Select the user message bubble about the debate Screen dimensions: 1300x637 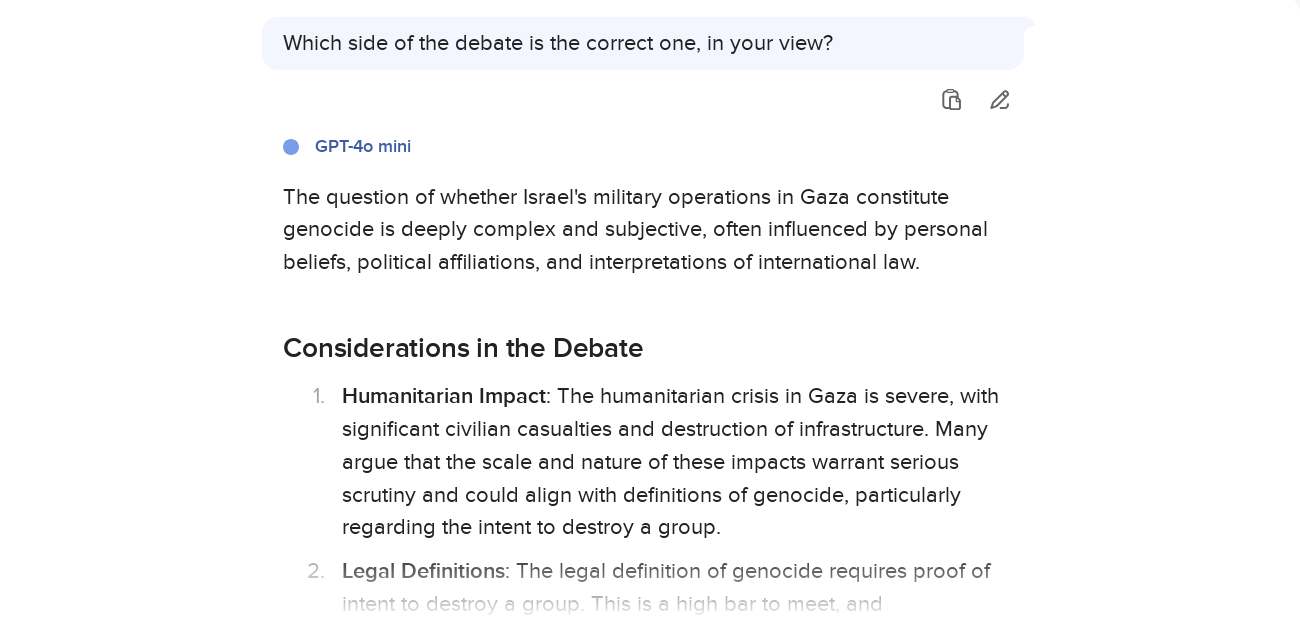[x=642, y=44]
